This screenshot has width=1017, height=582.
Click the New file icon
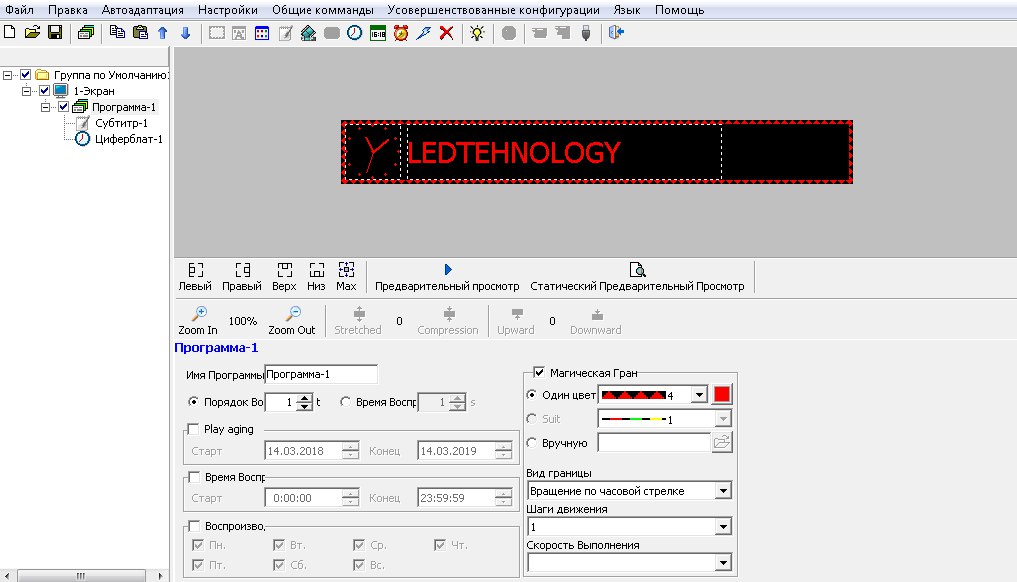pos(10,32)
